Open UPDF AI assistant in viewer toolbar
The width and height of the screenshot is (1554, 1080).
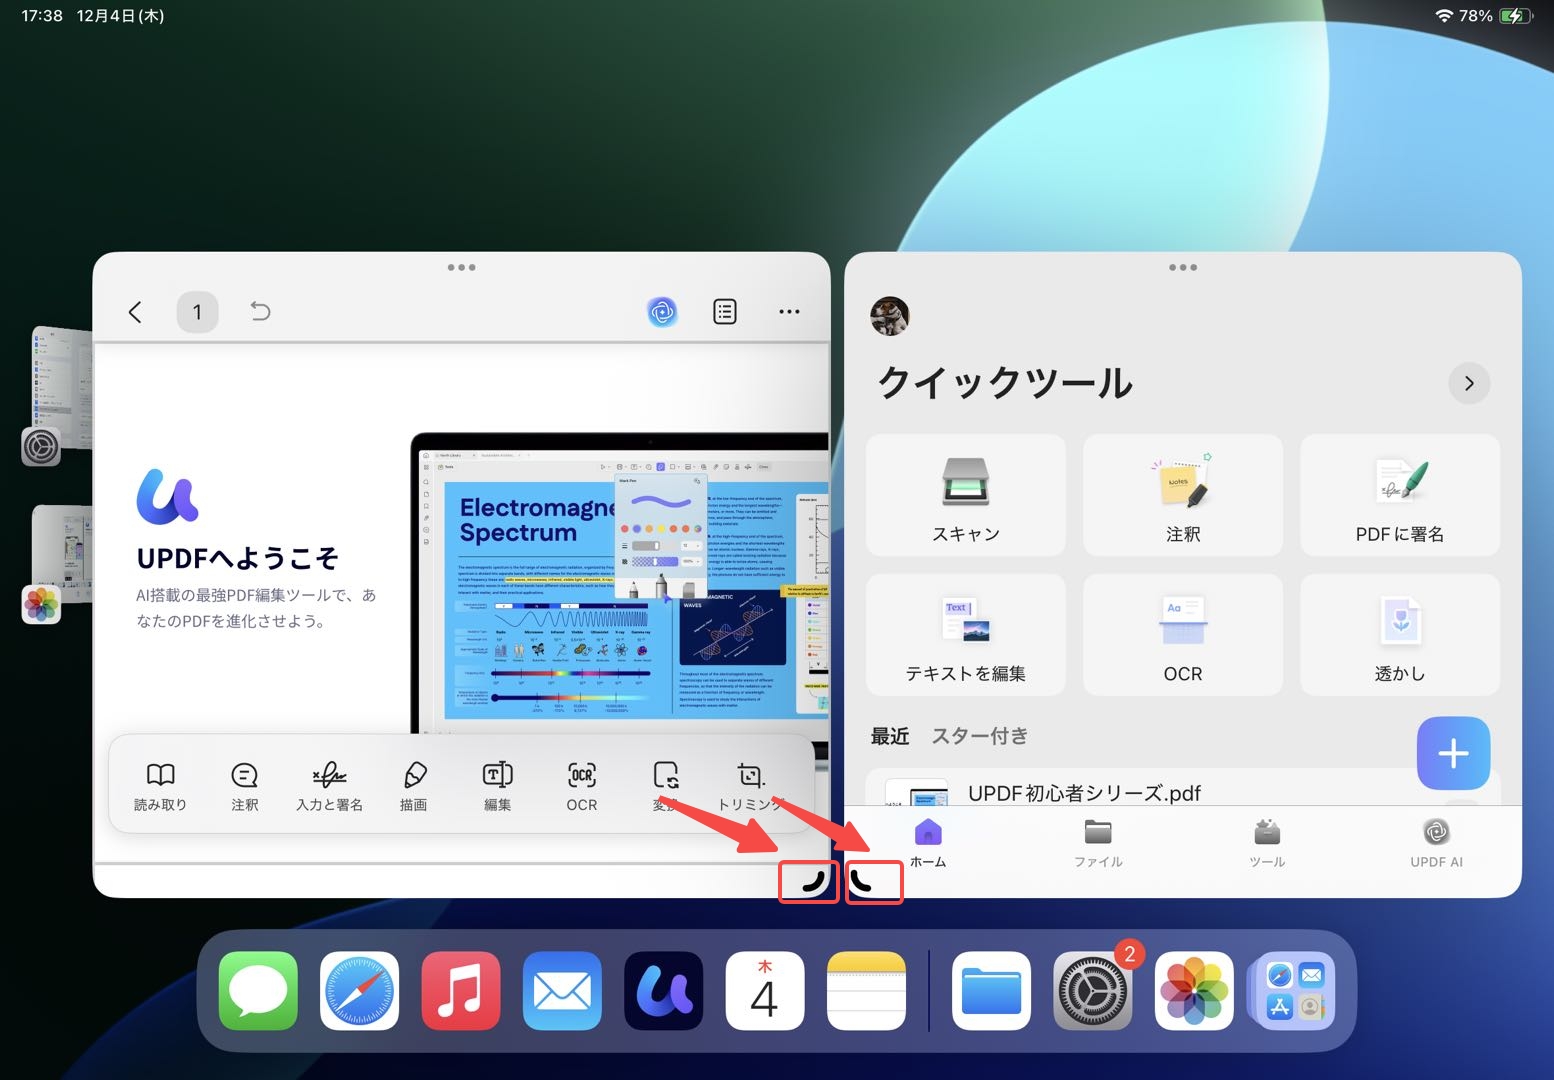(x=662, y=312)
